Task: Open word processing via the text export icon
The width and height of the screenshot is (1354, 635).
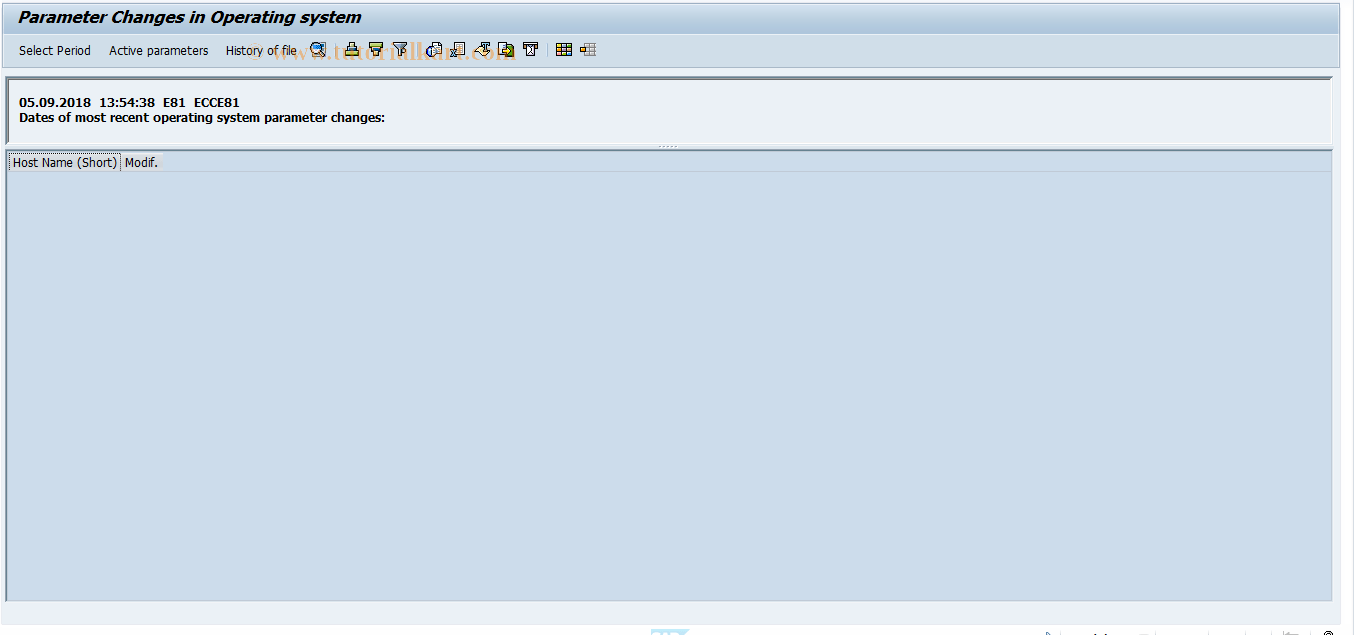Action: (483, 49)
